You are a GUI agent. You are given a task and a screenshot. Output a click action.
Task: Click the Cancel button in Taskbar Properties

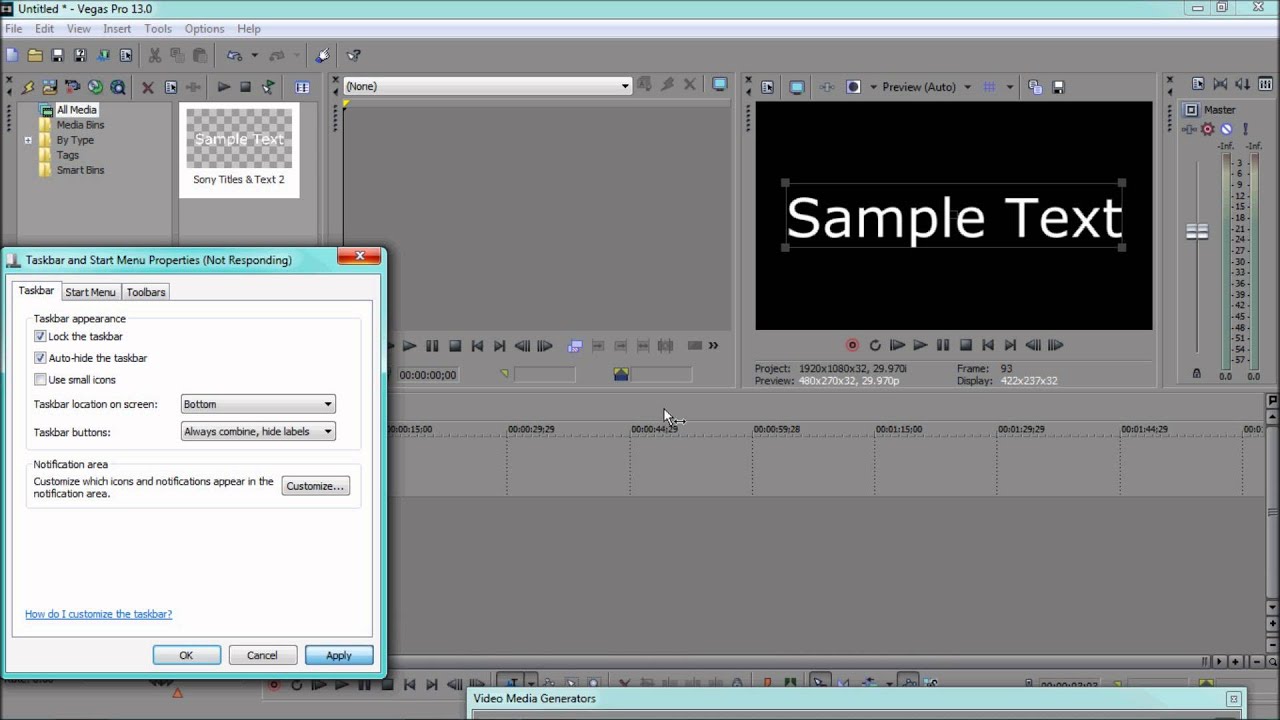[x=262, y=655]
